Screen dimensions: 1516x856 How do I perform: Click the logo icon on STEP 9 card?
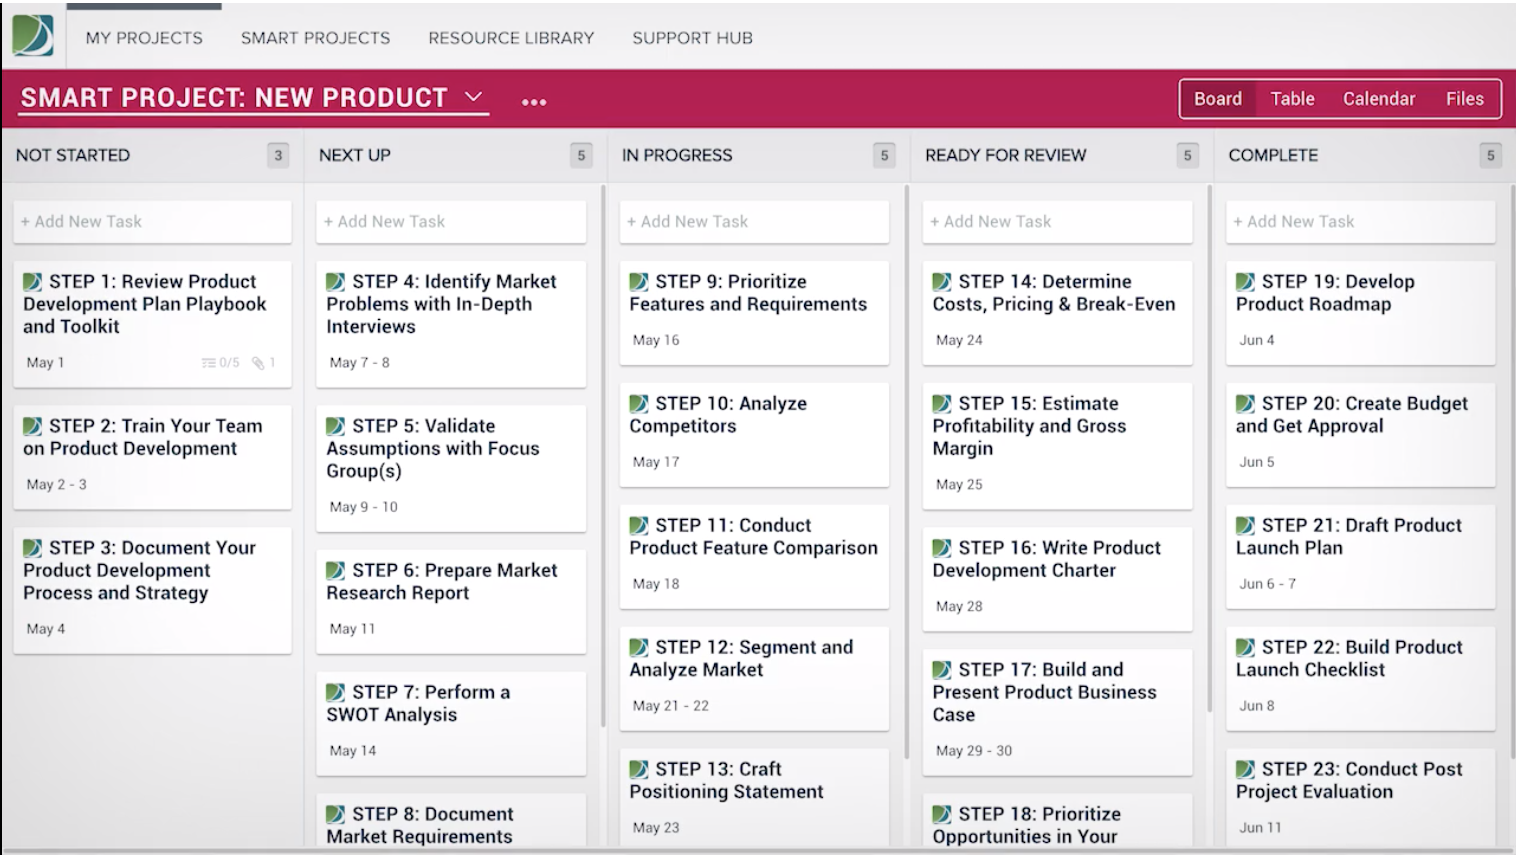[639, 282]
